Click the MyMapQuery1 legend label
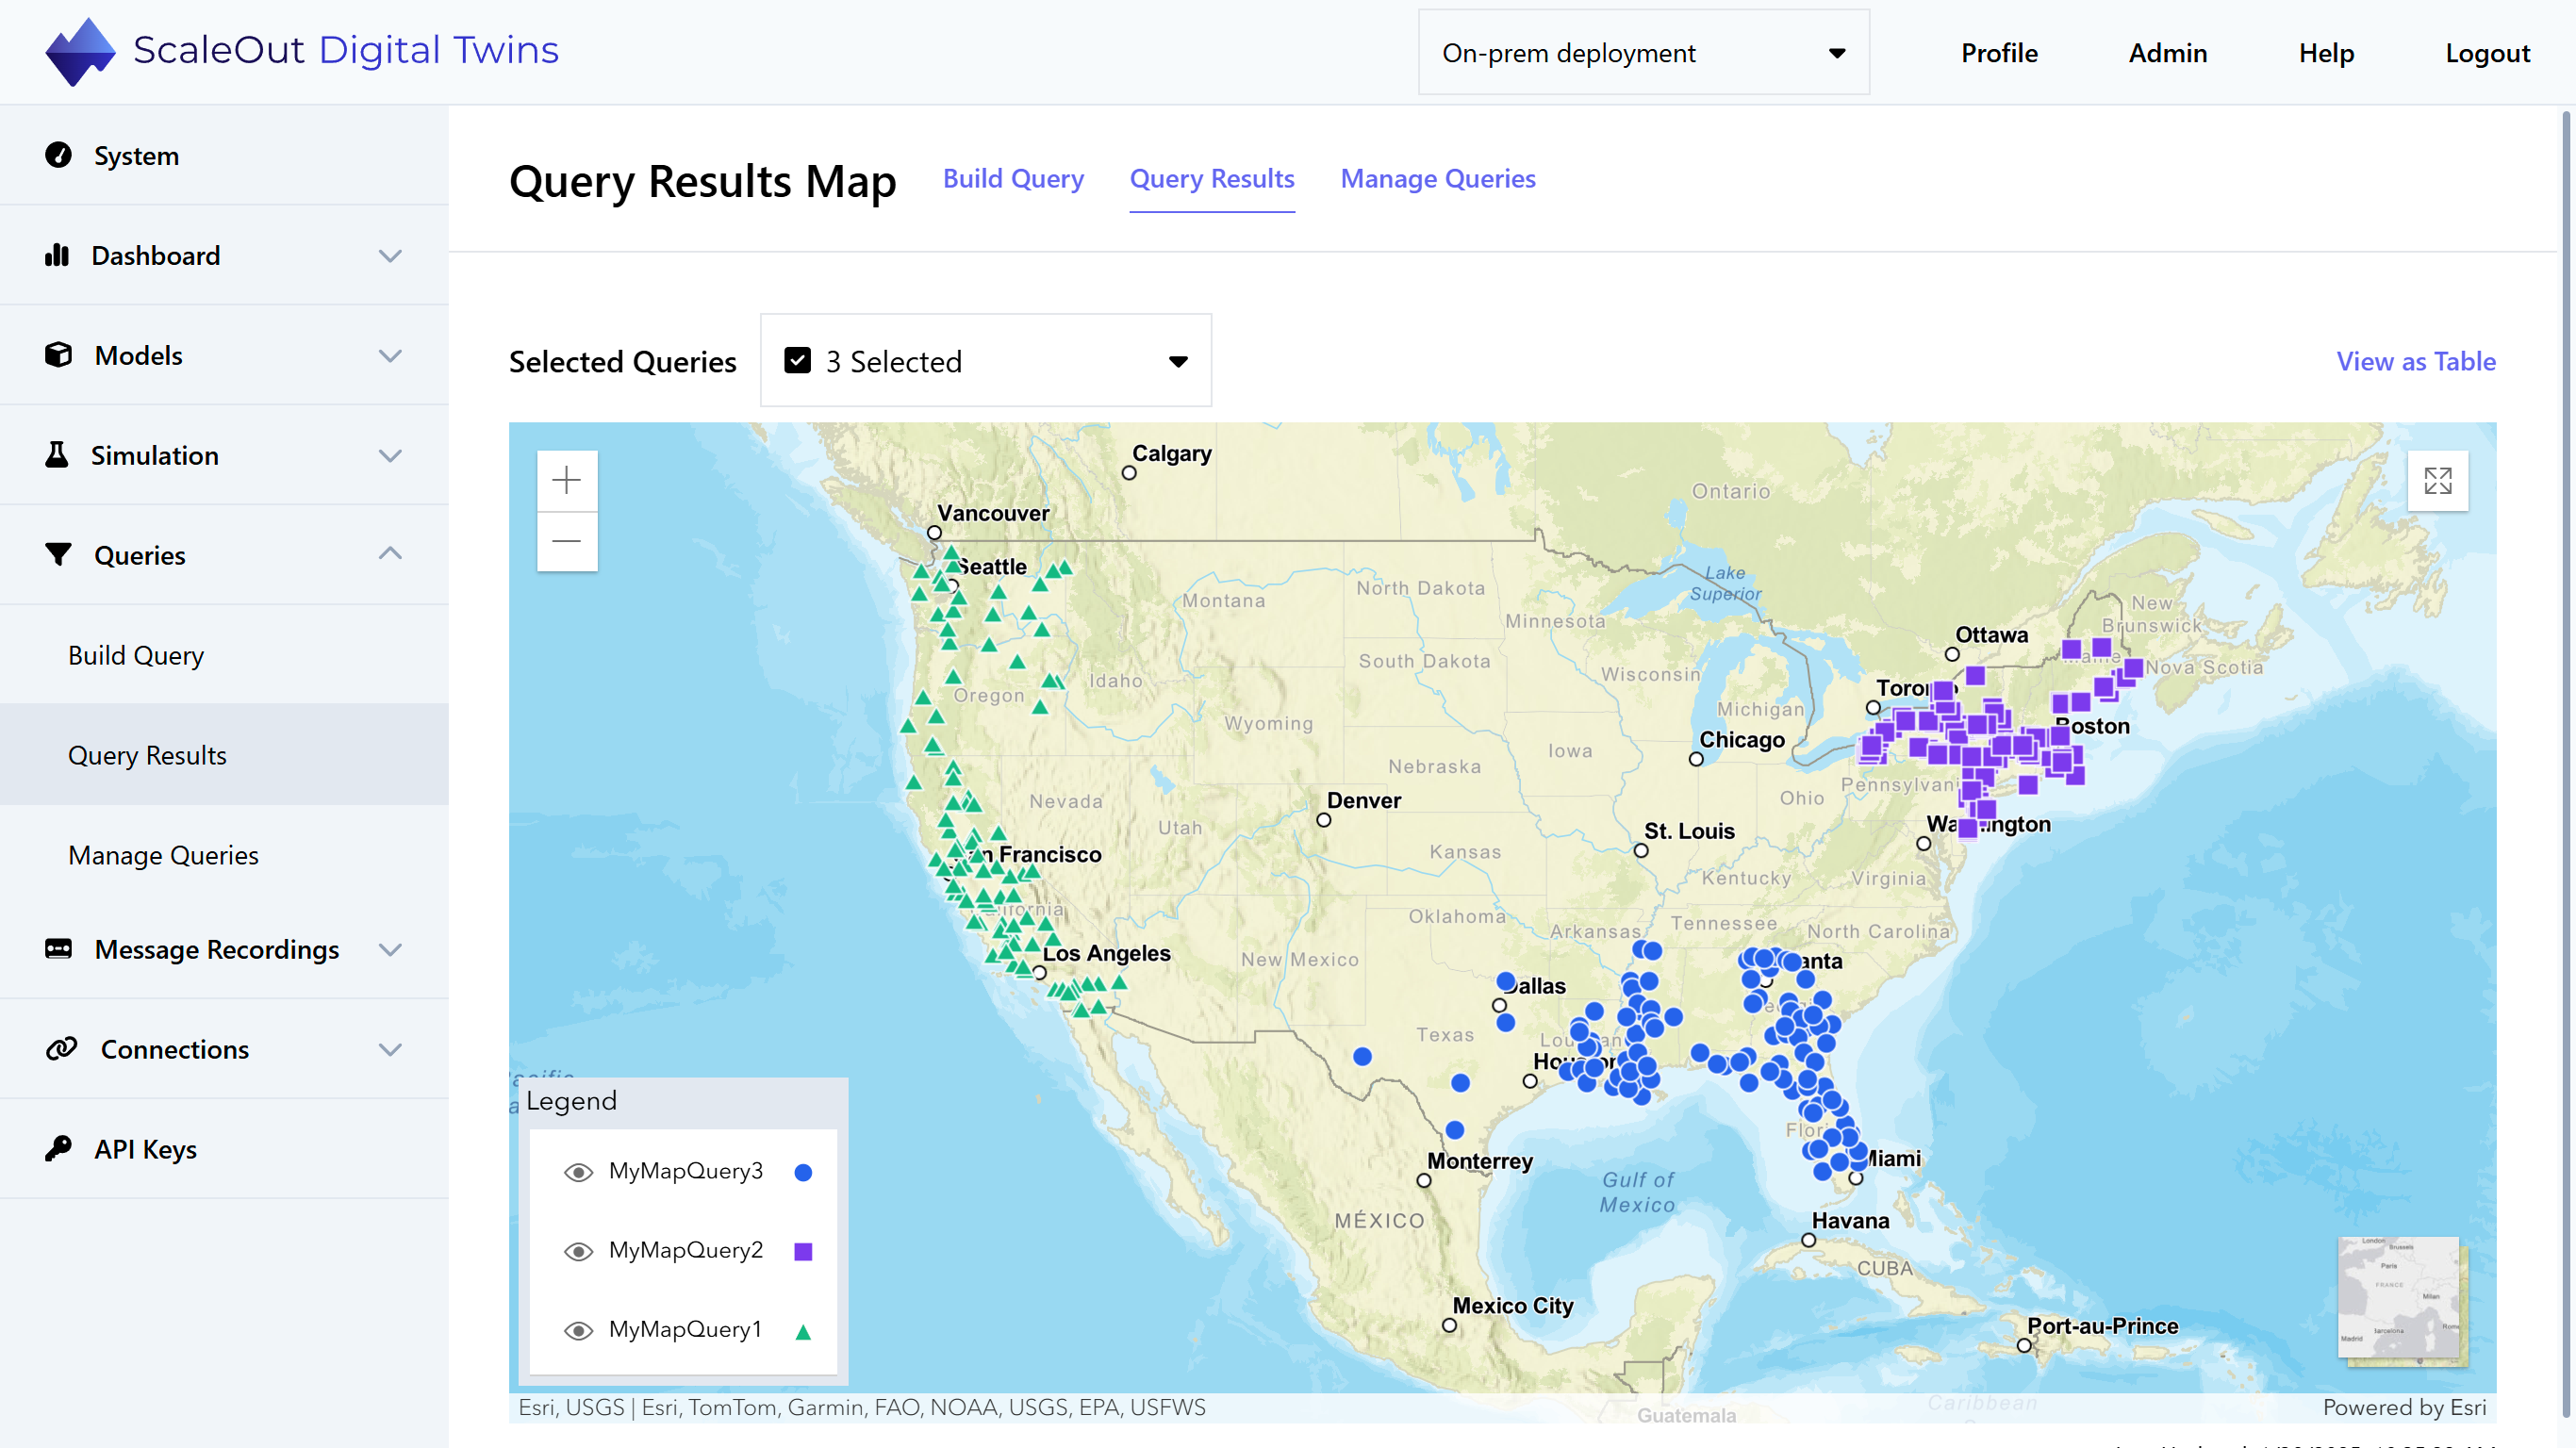This screenshot has height=1448, width=2576. [x=685, y=1329]
